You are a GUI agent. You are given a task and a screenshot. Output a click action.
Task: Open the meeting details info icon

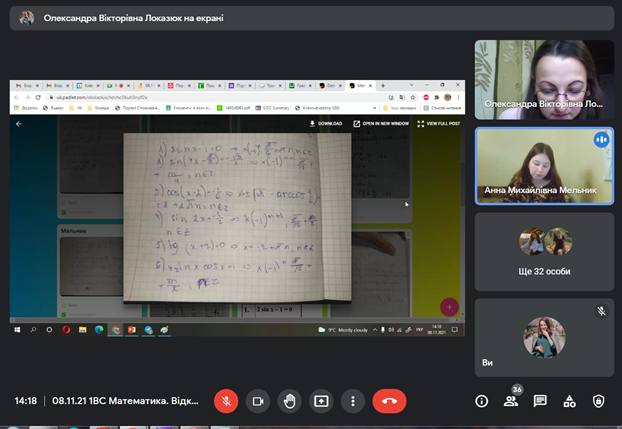click(481, 401)
